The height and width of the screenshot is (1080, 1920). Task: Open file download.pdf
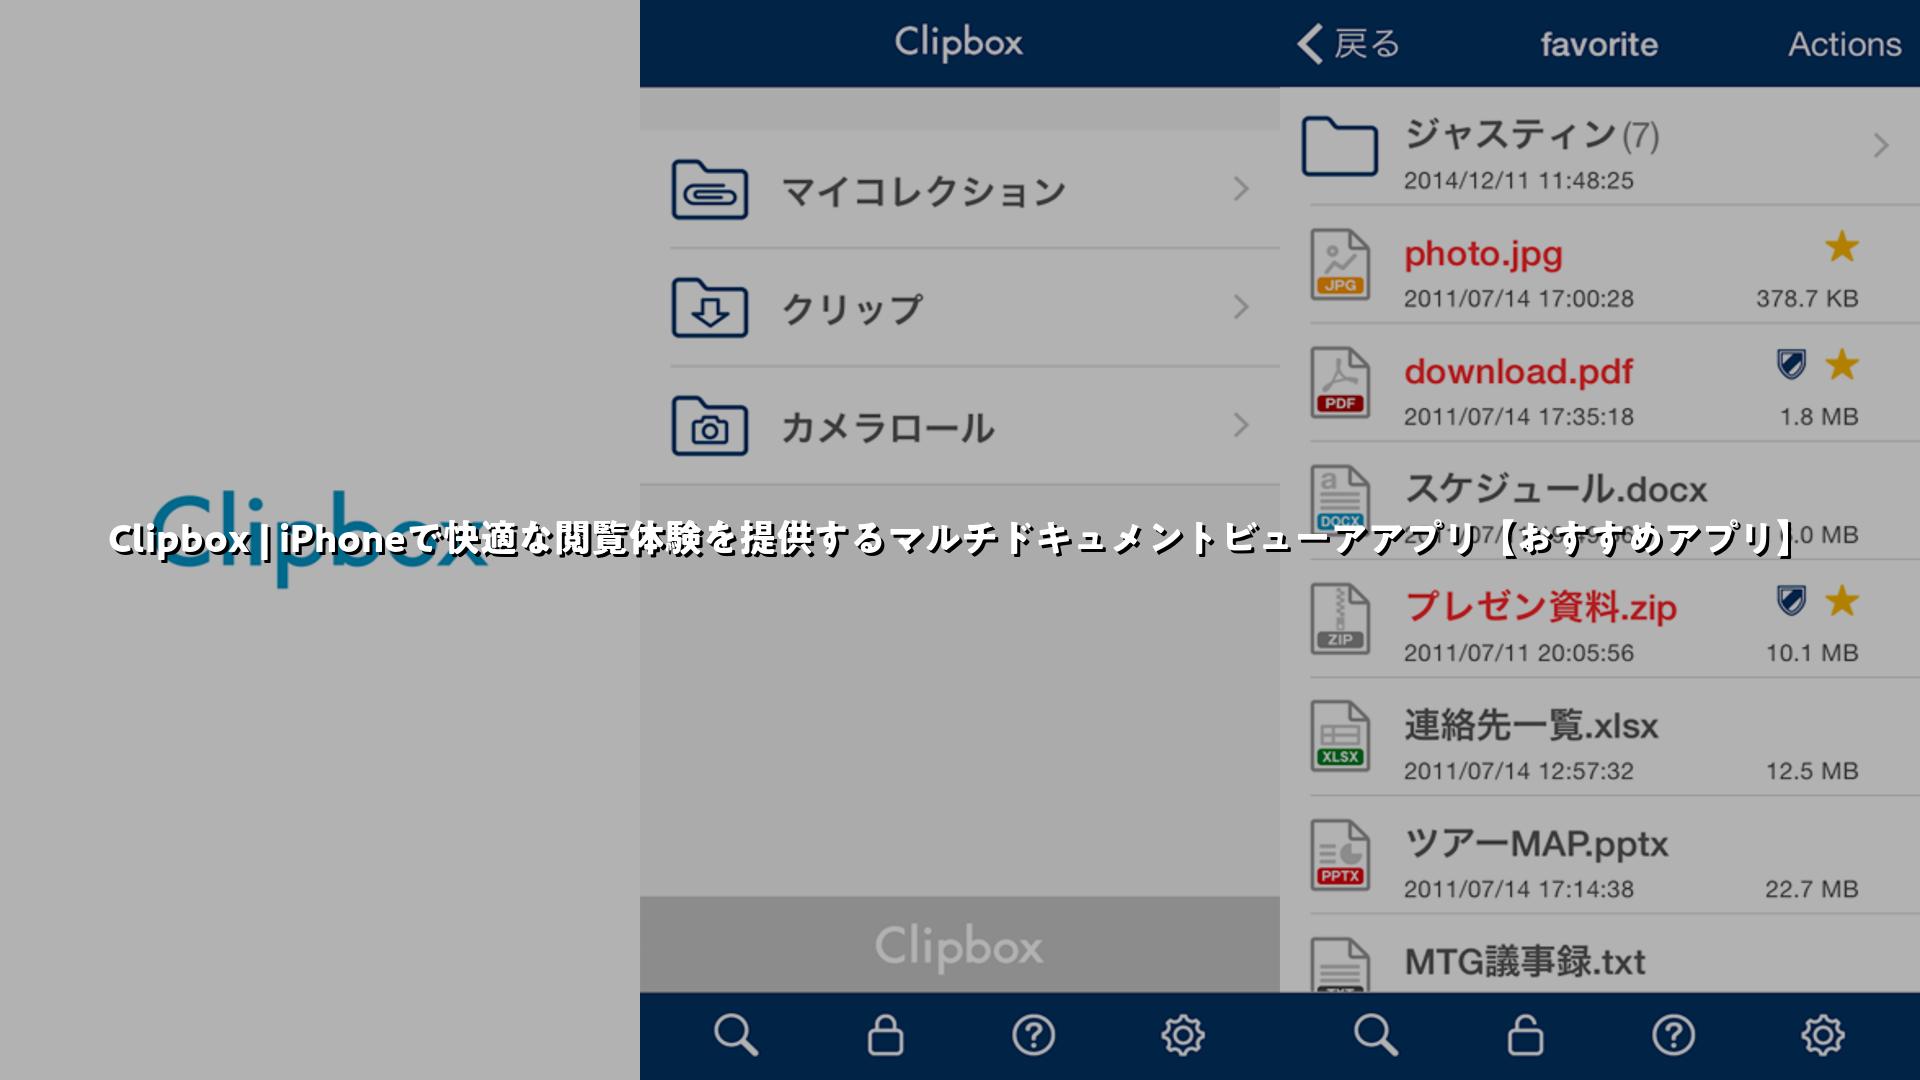[1518, 371]
